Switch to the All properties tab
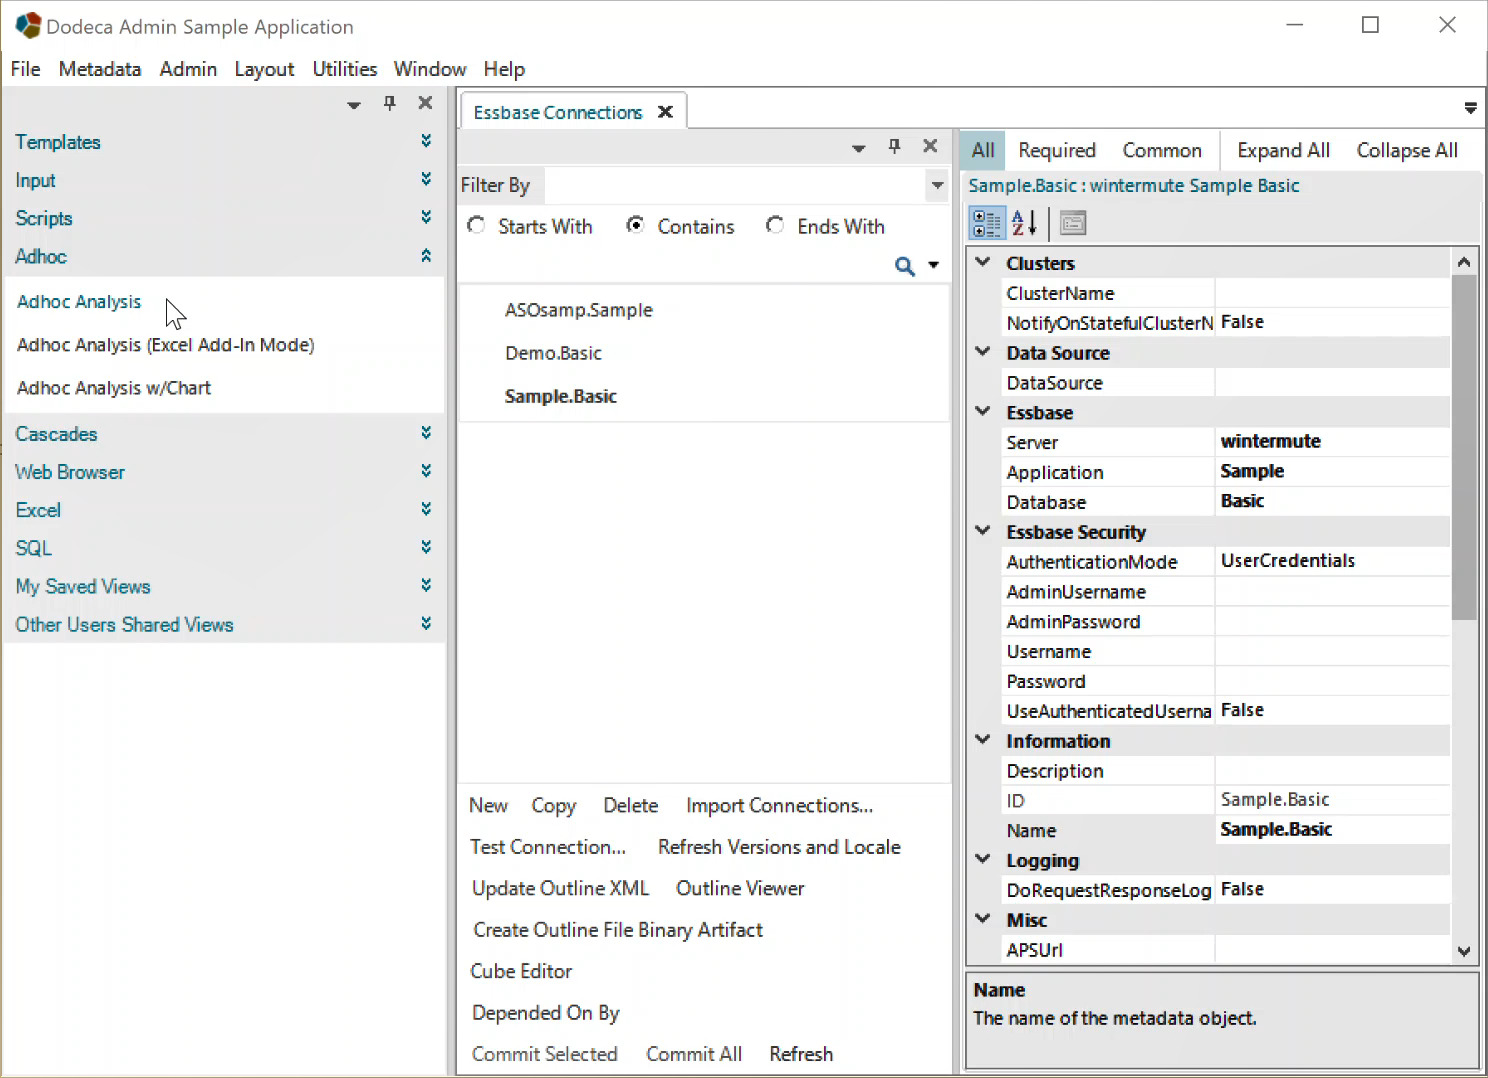 (983, 150)
